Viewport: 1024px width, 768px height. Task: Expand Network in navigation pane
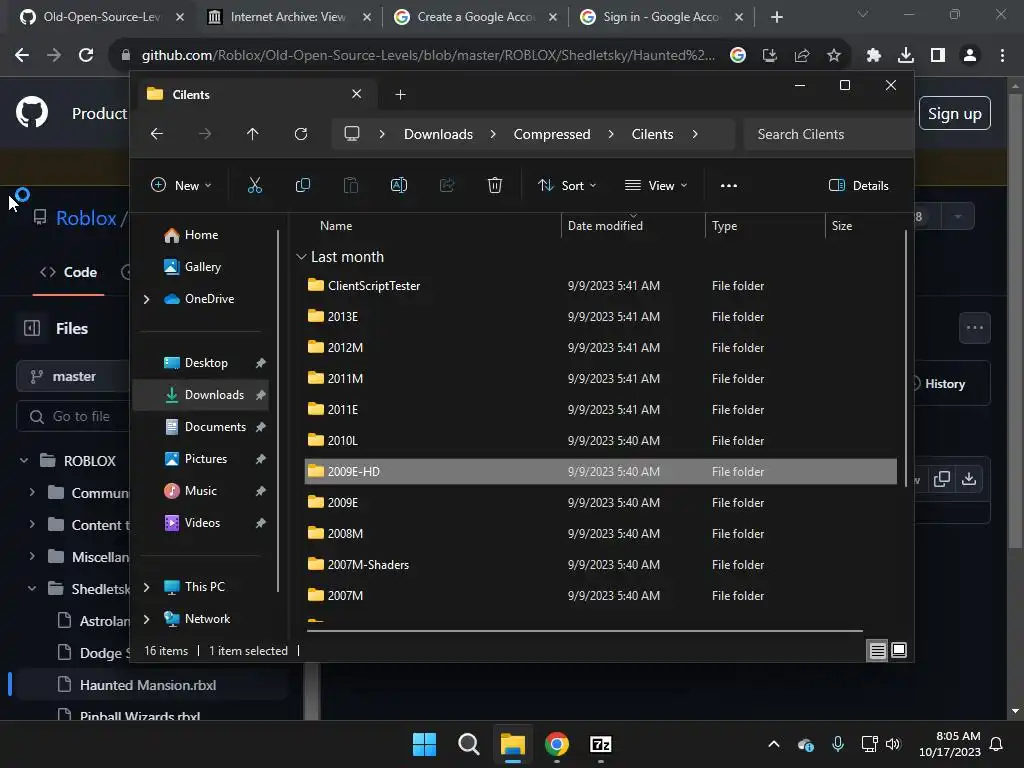pyautogui.click(x=146, y=619)
